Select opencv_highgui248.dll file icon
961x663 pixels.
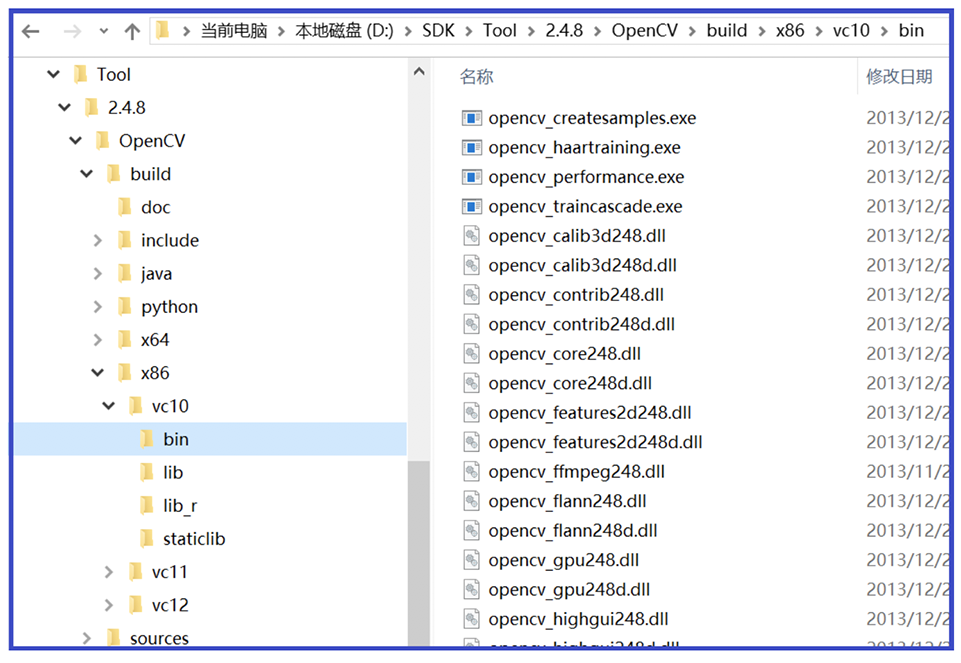tap(471, 619)
